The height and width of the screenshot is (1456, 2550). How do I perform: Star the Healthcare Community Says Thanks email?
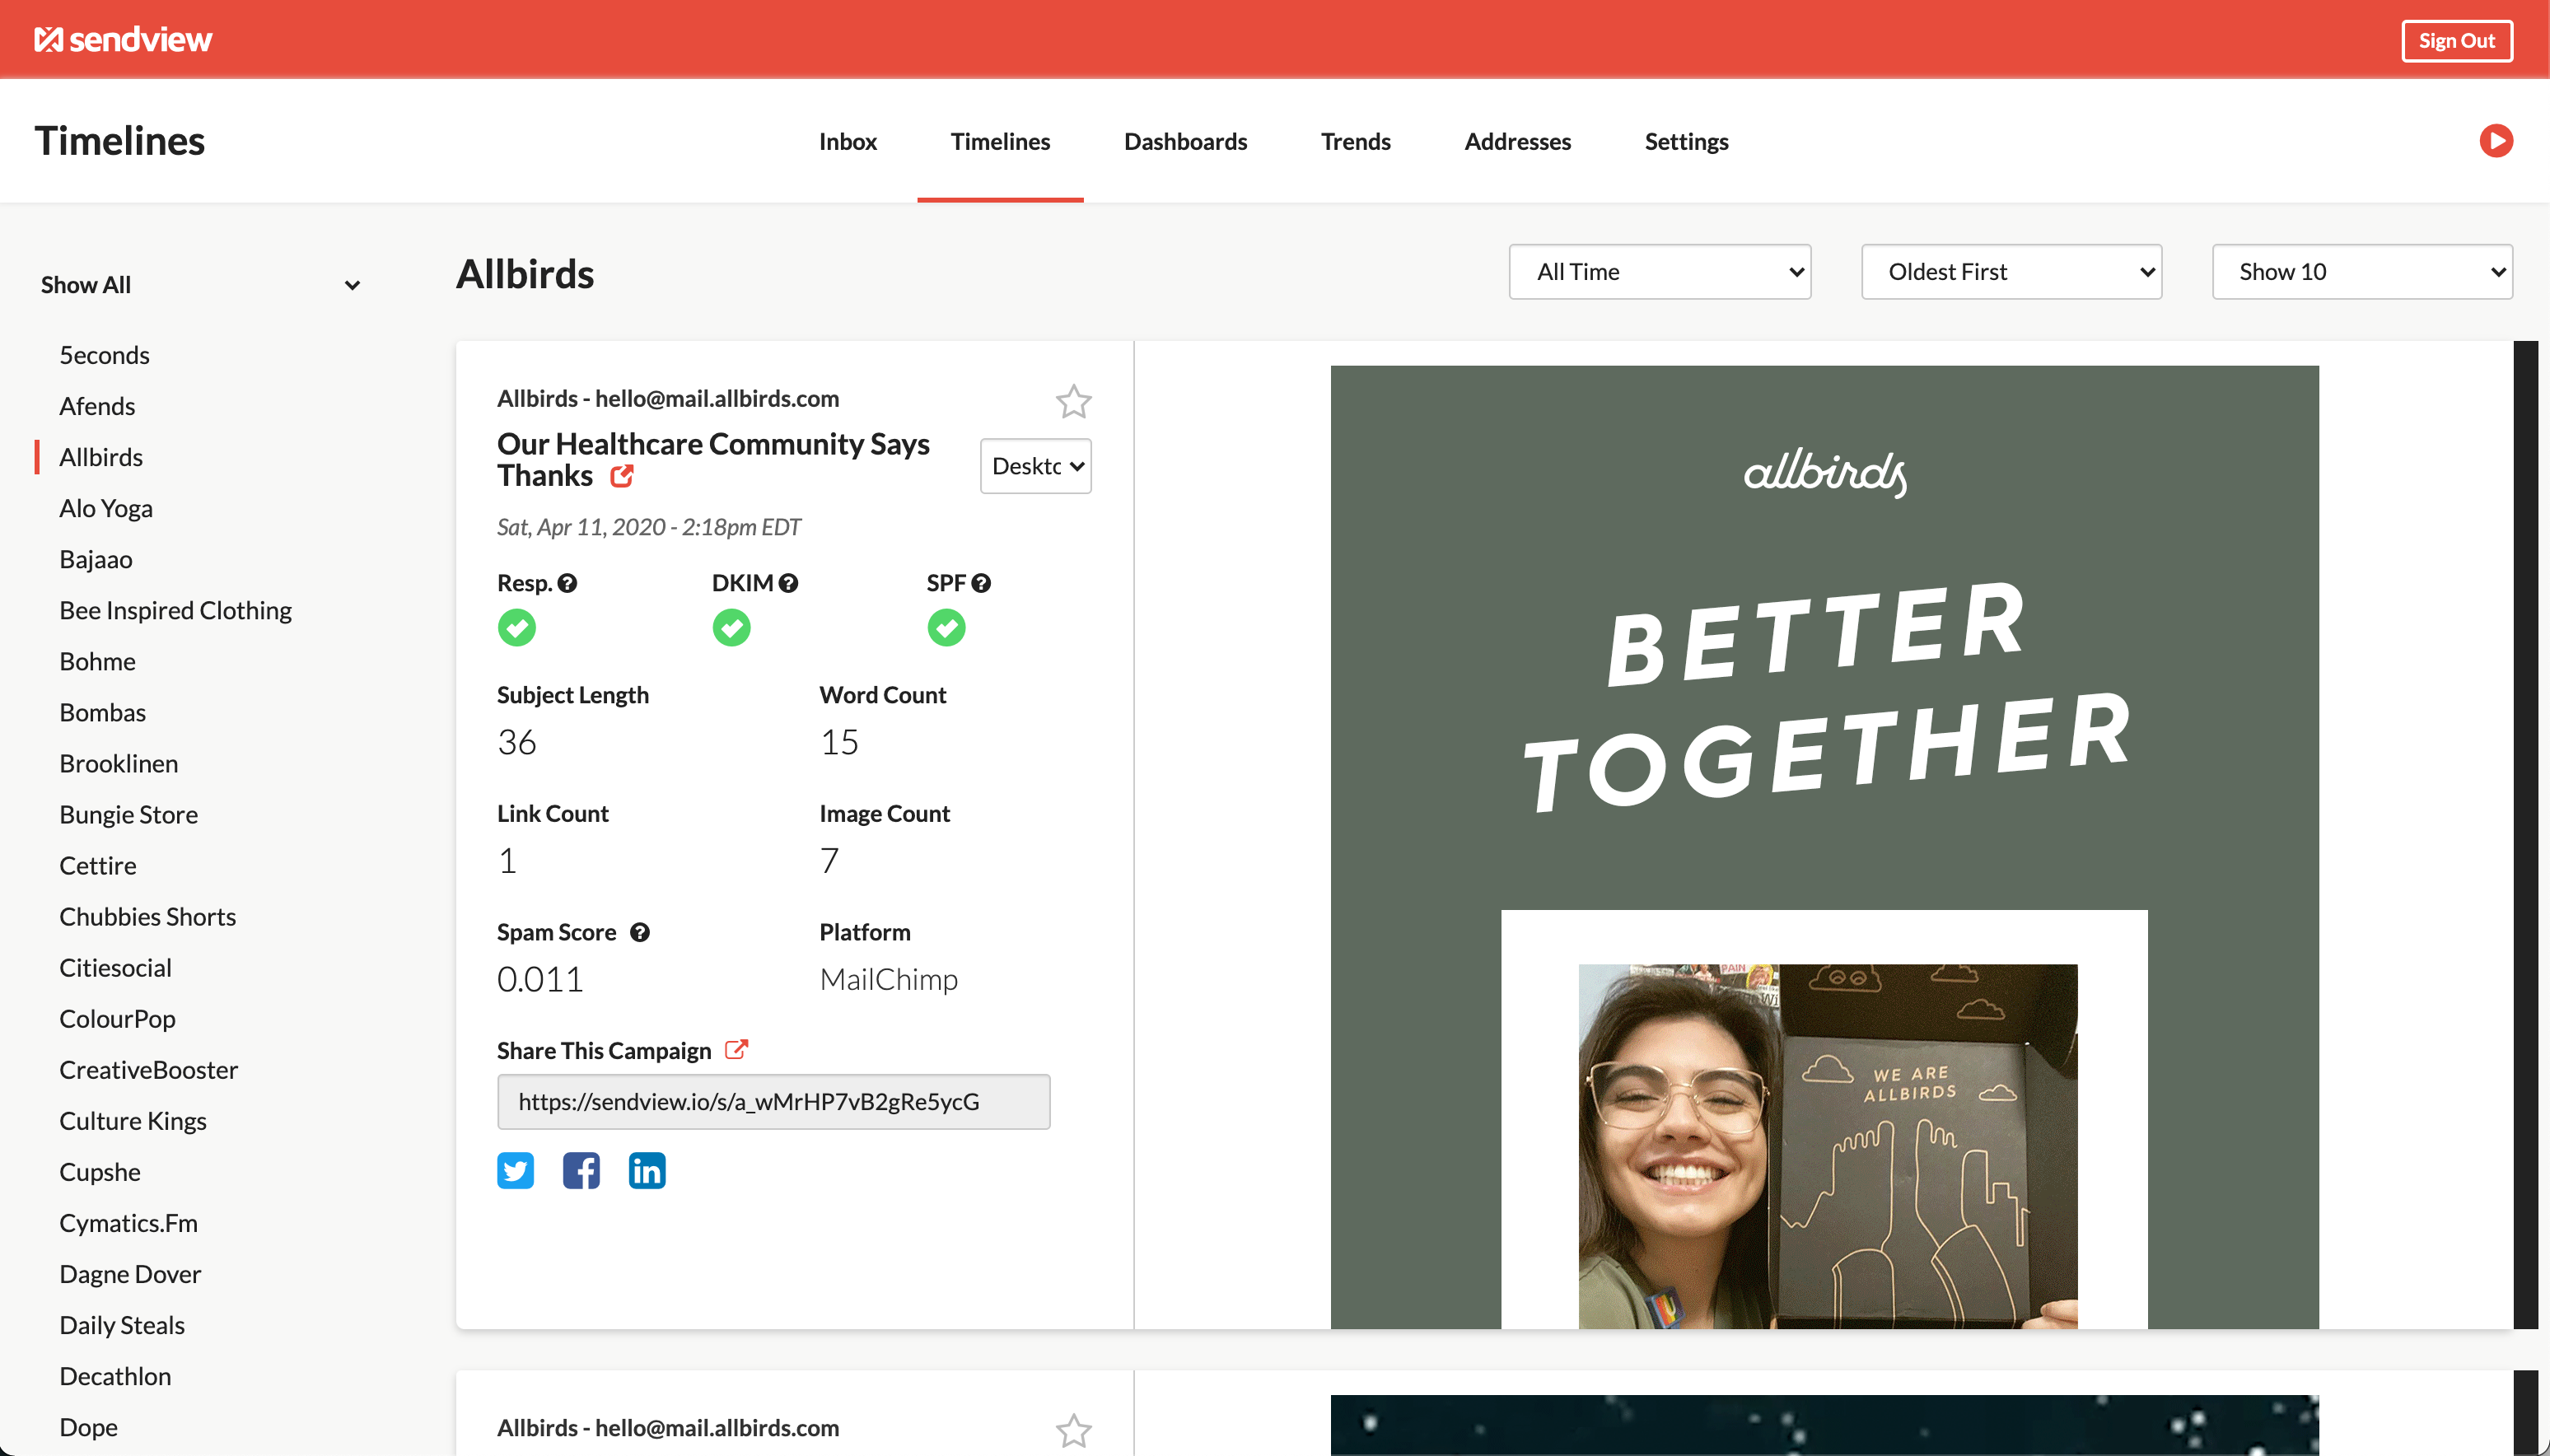coord(1073,401)
